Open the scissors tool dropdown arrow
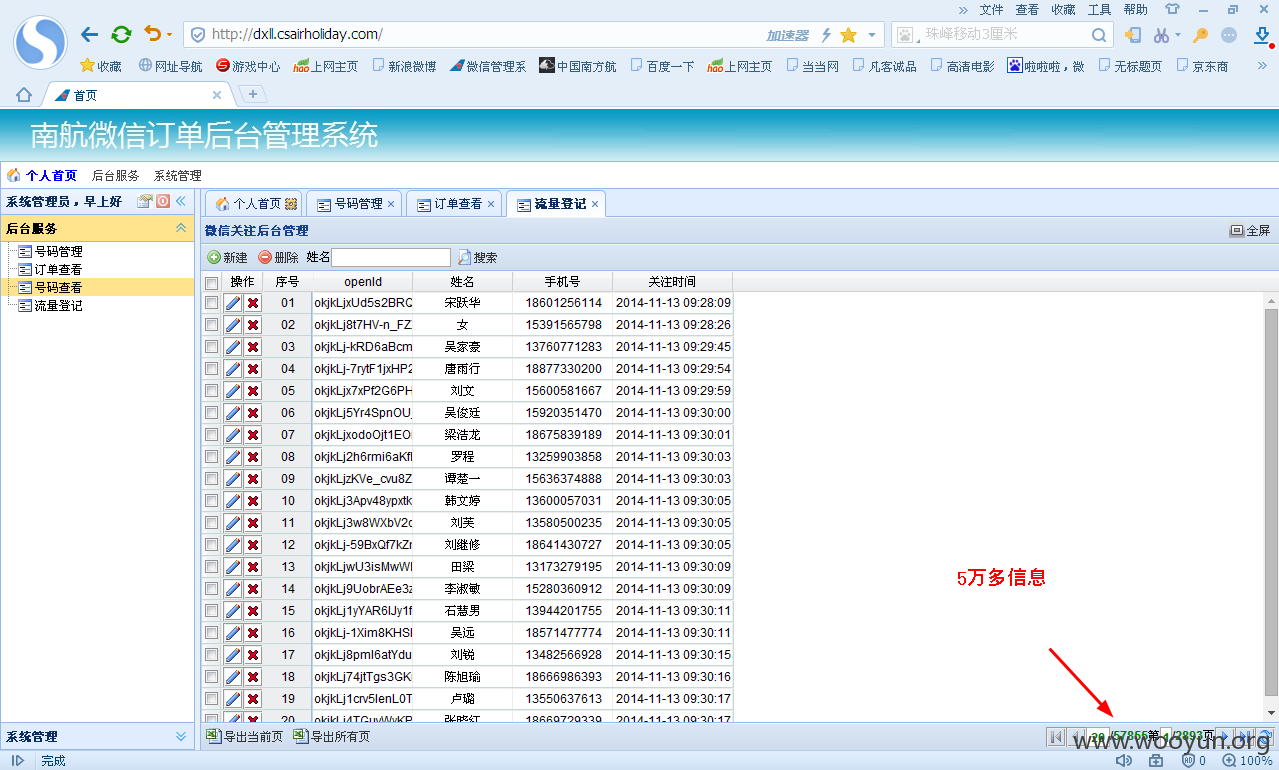1279x770 pixels. [x=1178, y=35]
